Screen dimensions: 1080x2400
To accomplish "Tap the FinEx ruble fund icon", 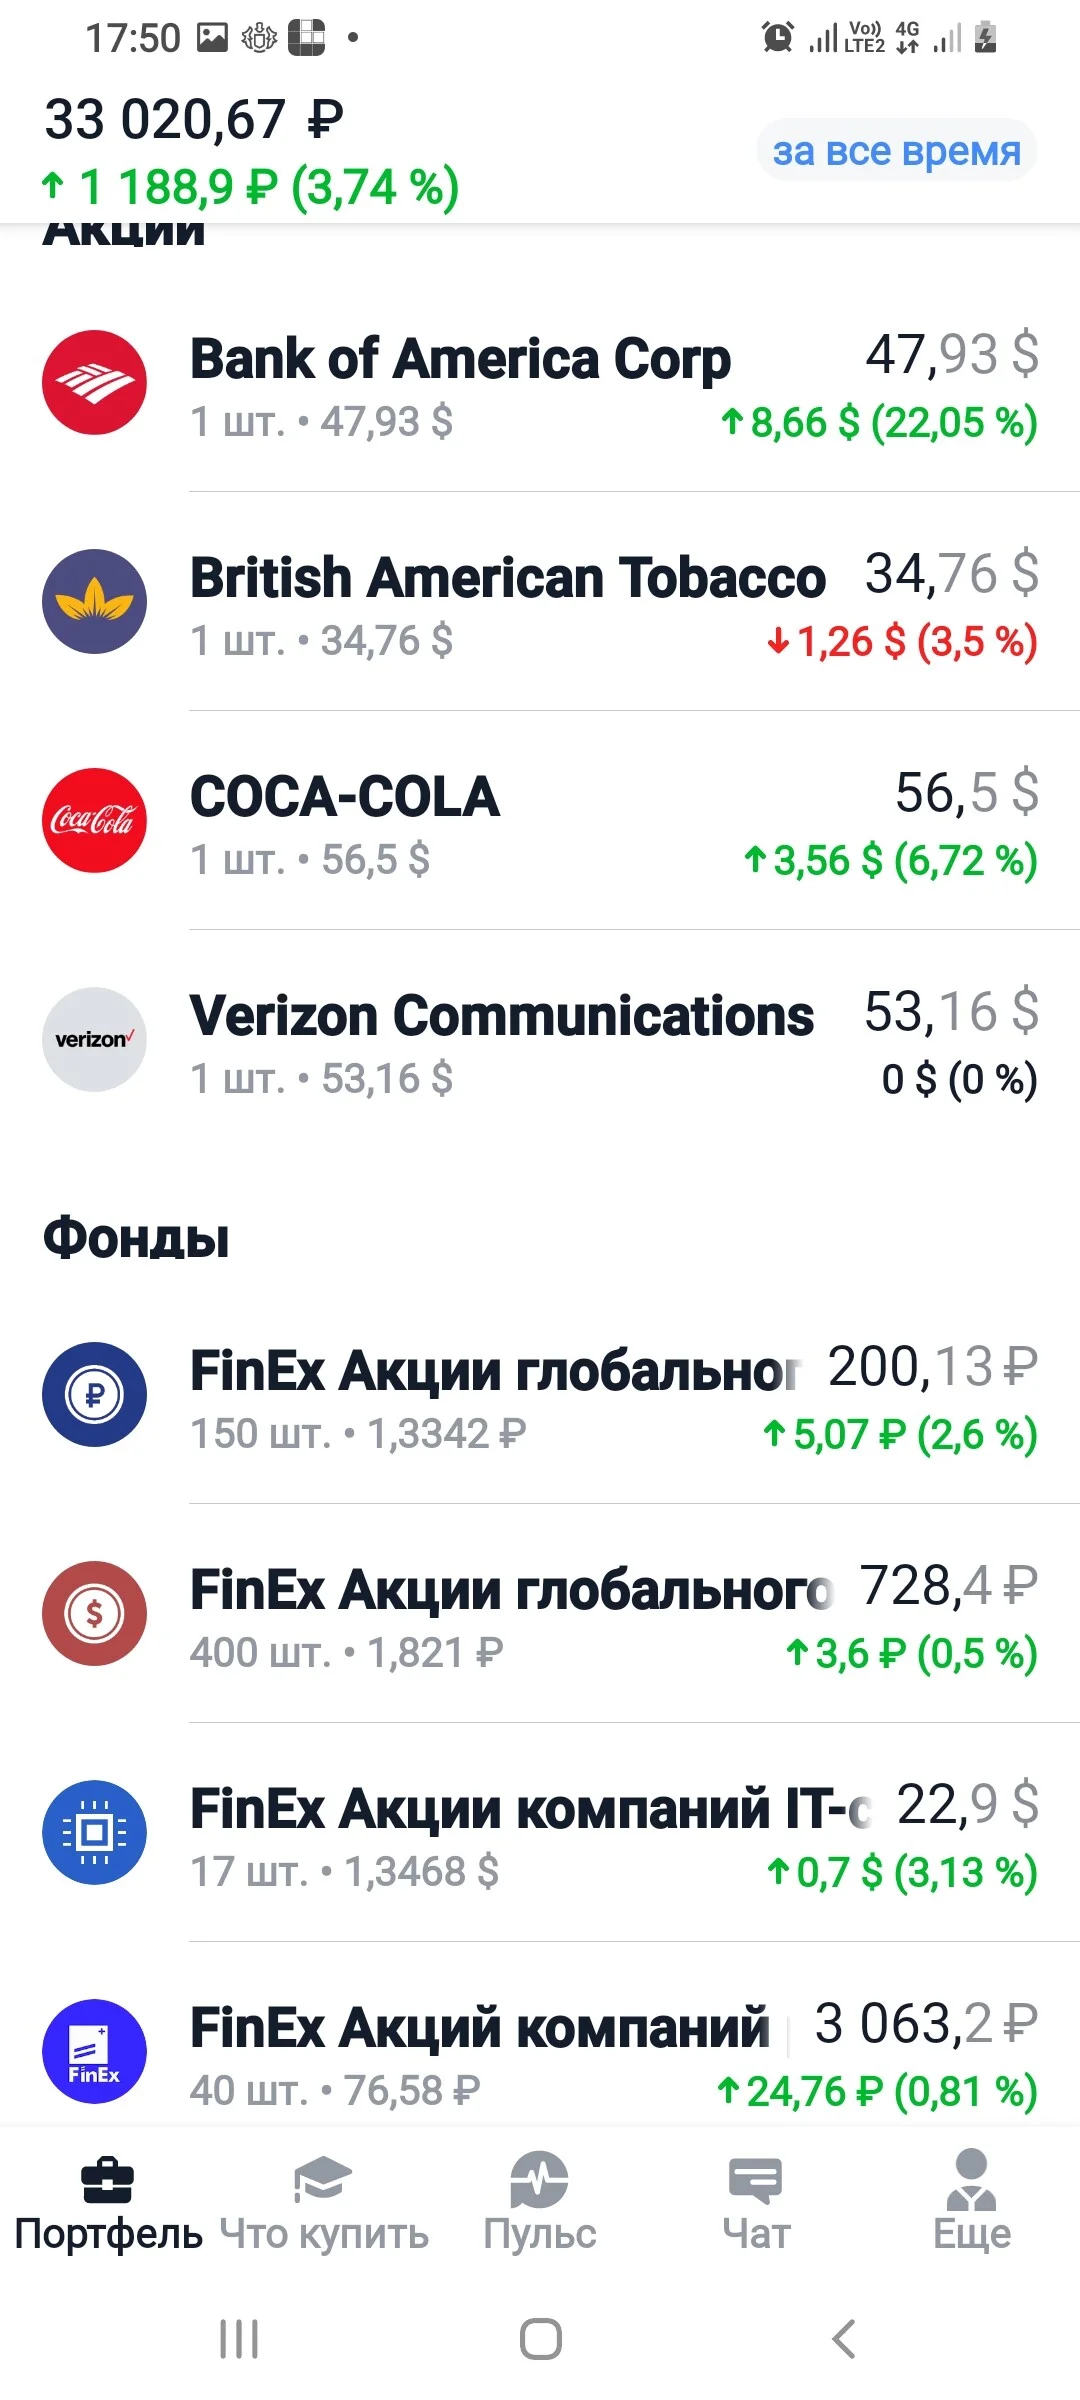I will coord(94,1394).
